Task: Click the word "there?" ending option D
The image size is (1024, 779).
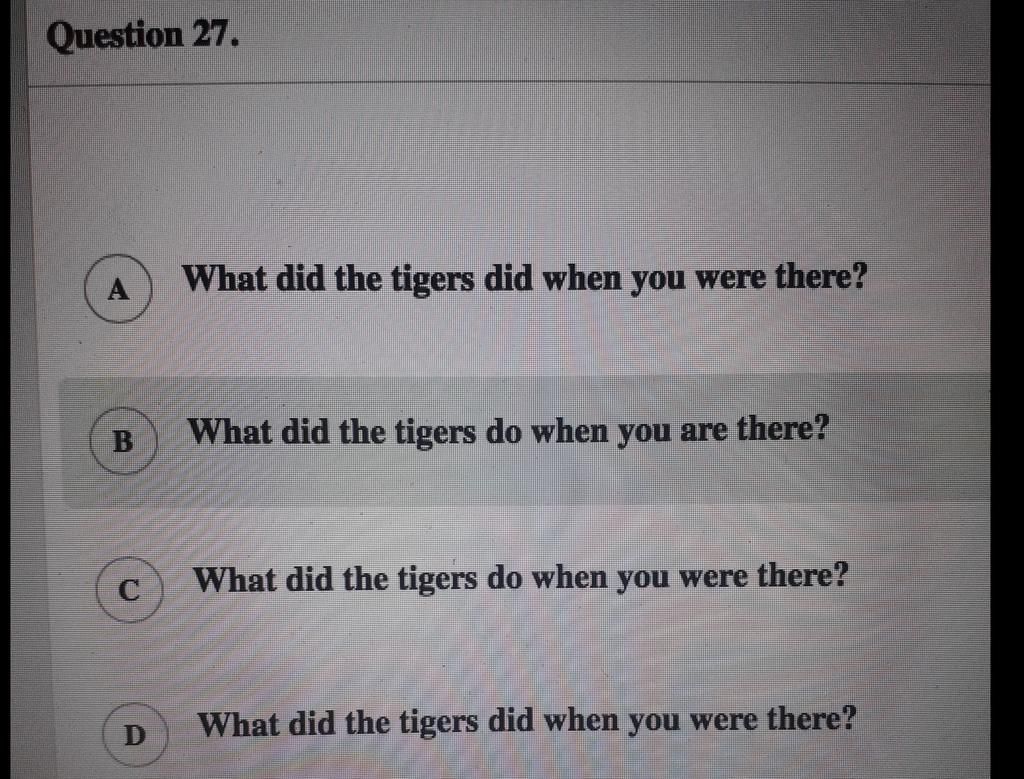Action: tap(810, 720)
